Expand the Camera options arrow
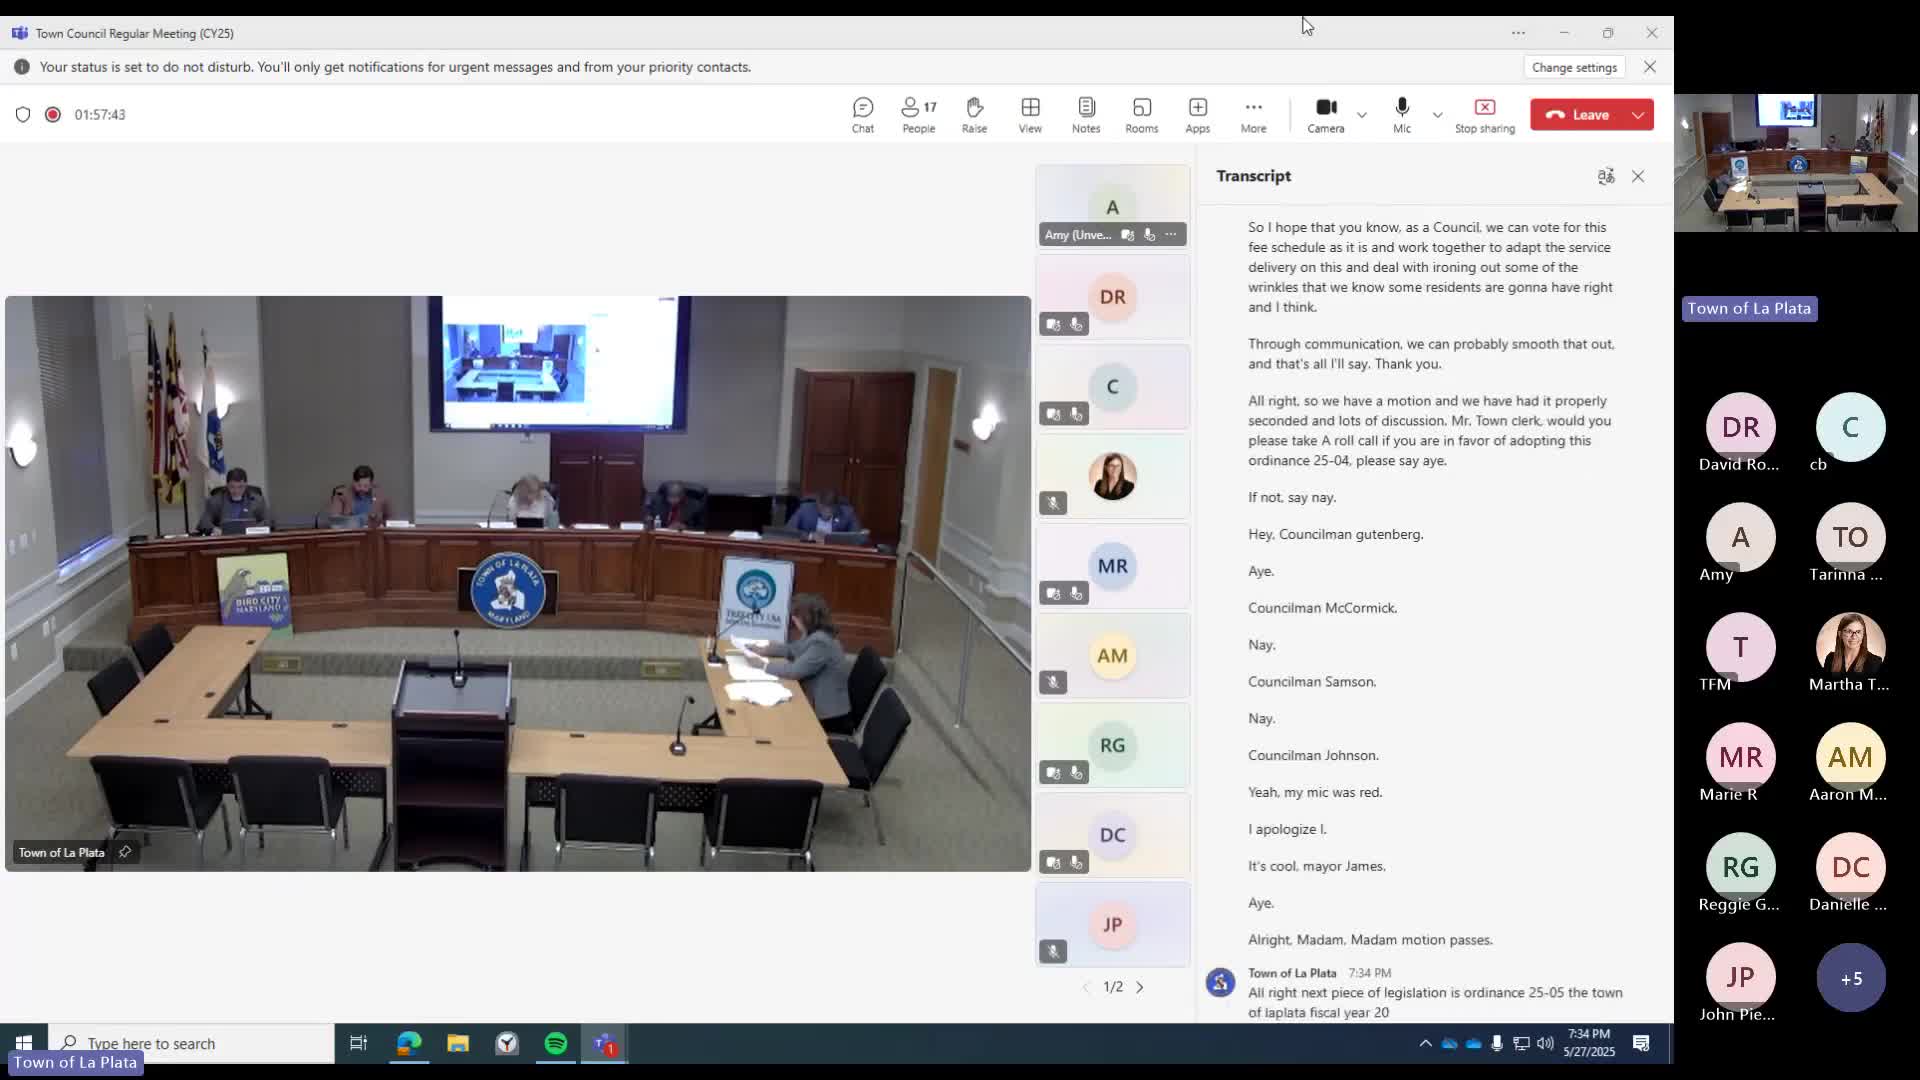 pyautogui.click(x=1362, y=115)
